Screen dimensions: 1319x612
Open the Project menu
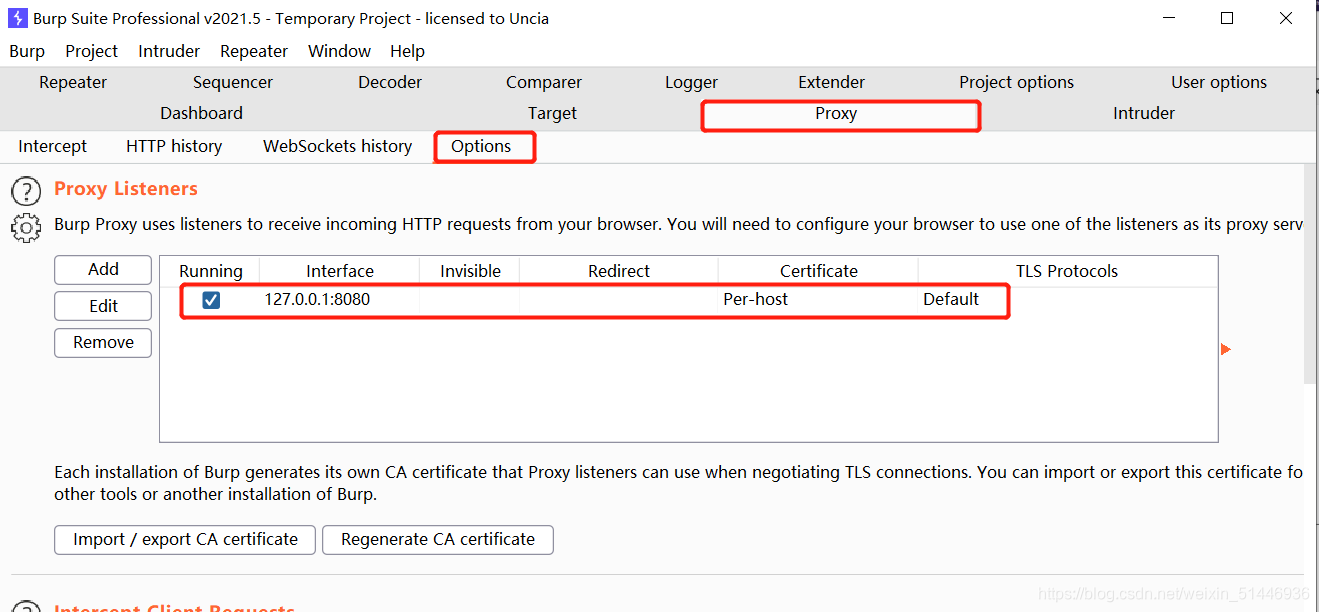[x=91, y=51]
